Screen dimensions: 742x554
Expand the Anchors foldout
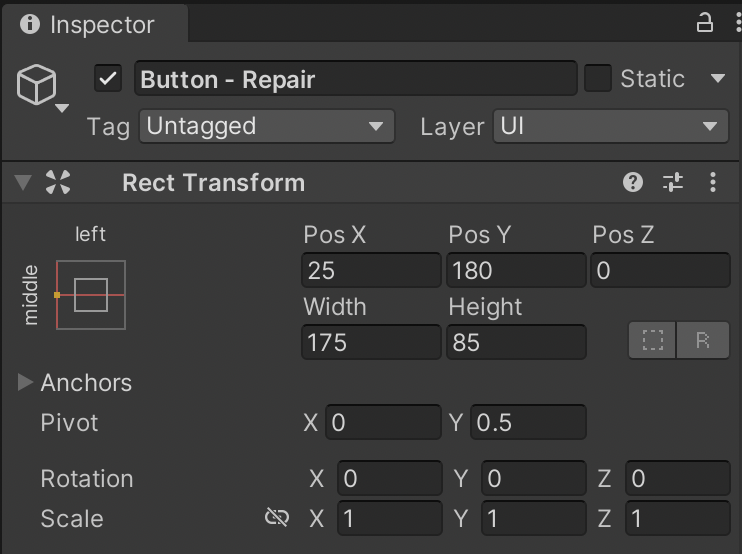point(26,382)
